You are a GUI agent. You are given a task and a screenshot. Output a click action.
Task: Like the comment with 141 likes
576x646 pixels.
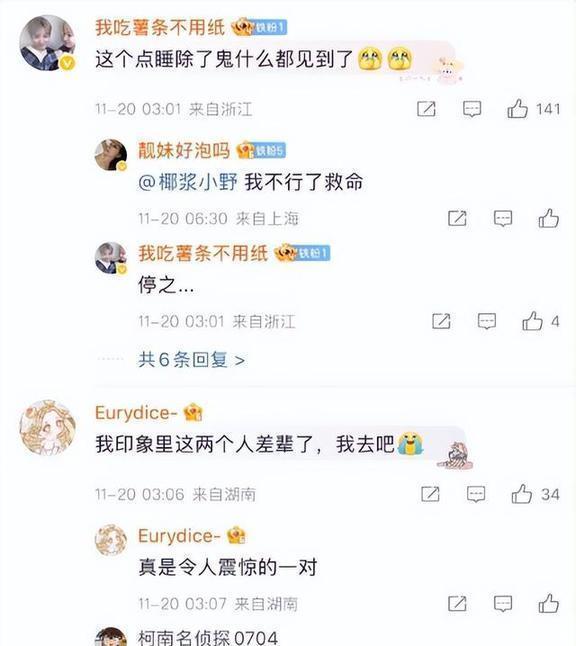(517, 109)
